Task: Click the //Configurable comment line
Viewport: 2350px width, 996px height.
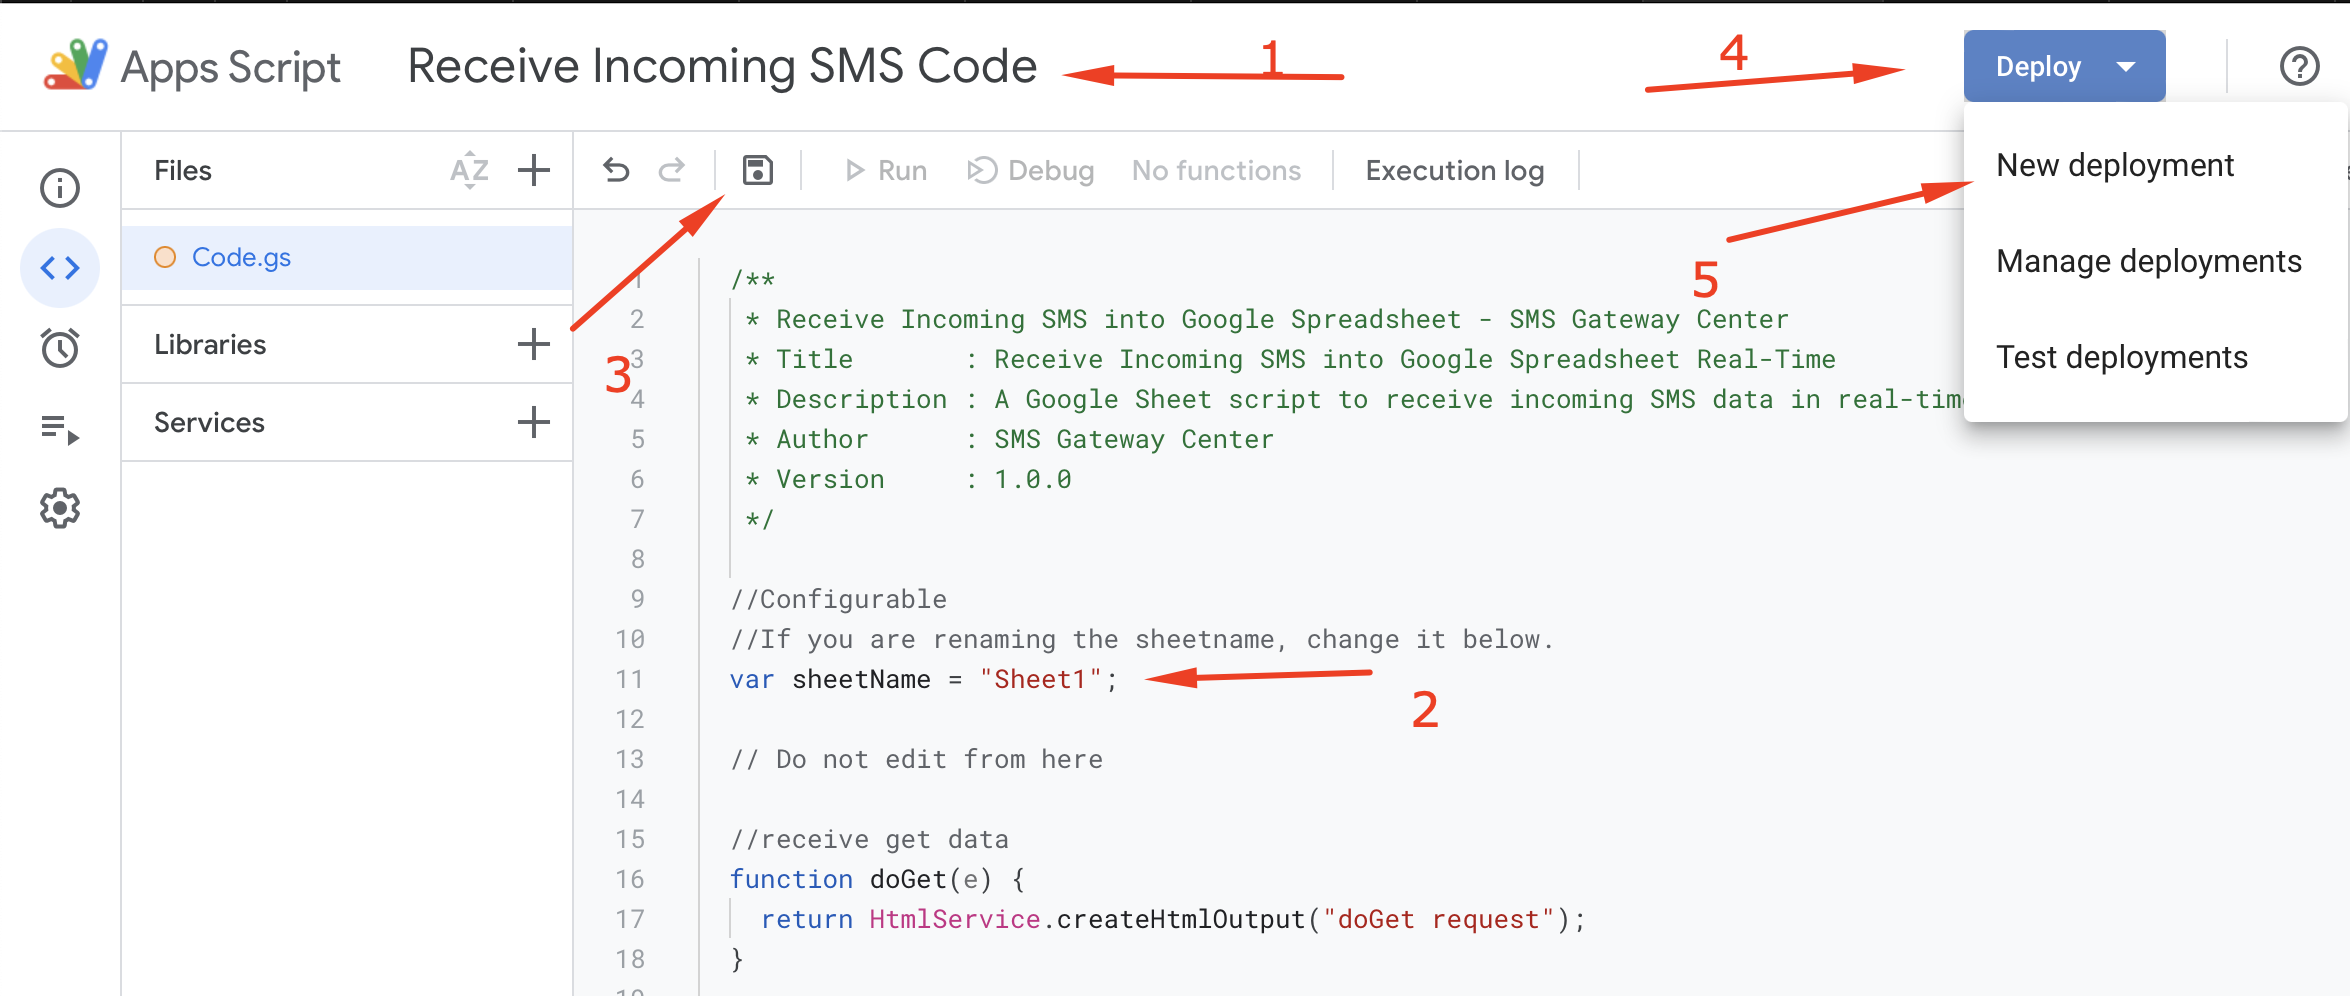Action: point(838,599)
